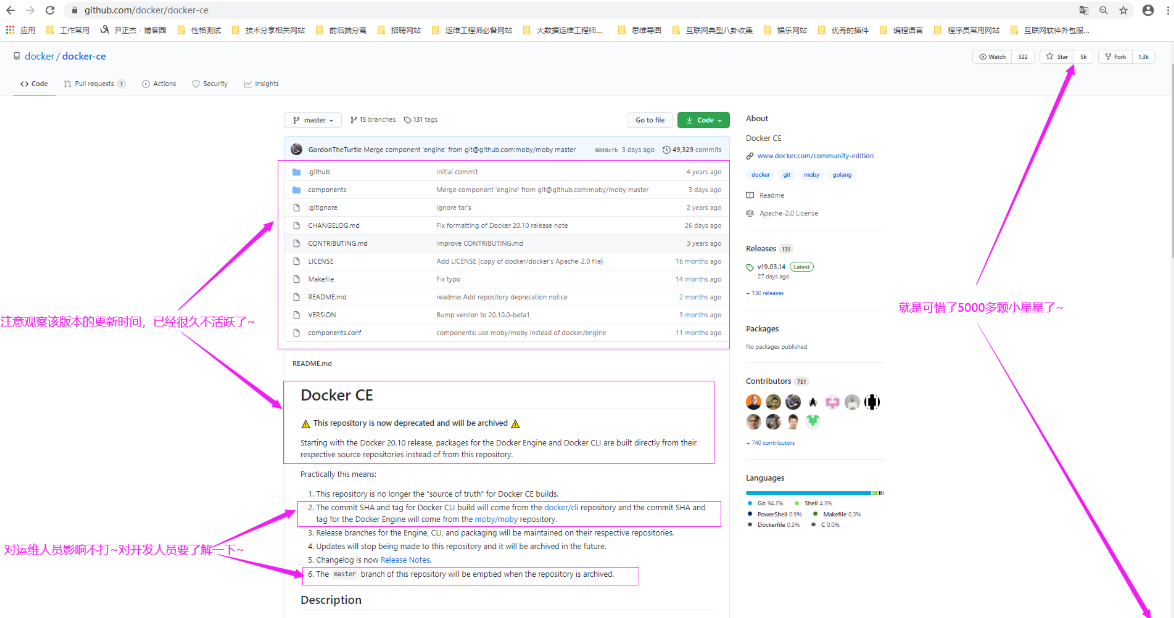Switch to the Code tab
Viewport: 1174px width, 618px height.
pyautogui.click(x=34, y=84)
